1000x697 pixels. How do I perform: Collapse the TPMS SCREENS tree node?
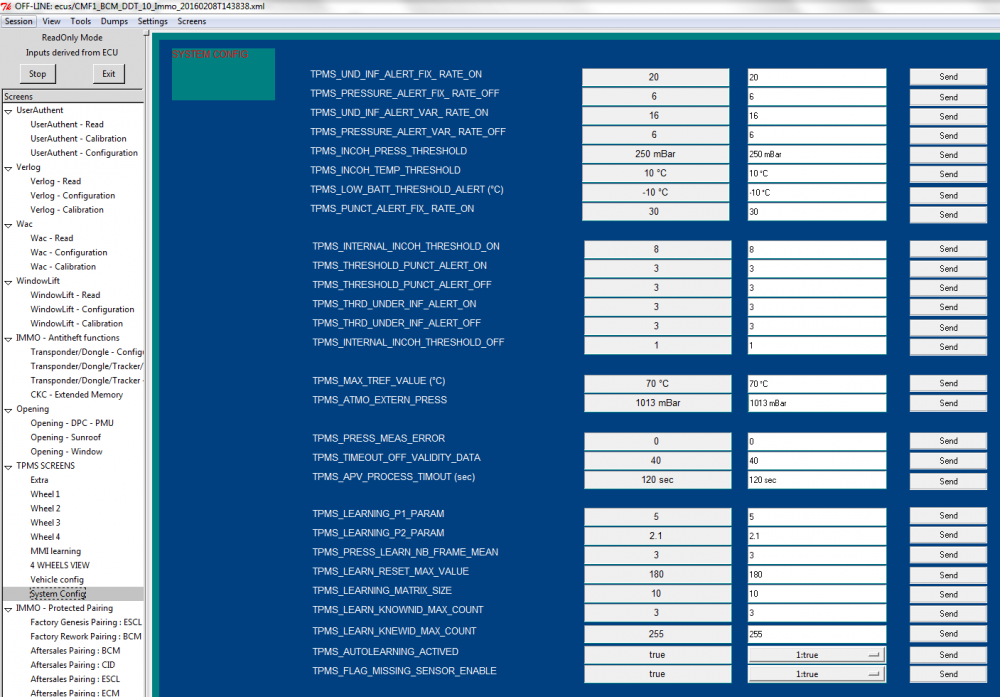tap(8, 466)
